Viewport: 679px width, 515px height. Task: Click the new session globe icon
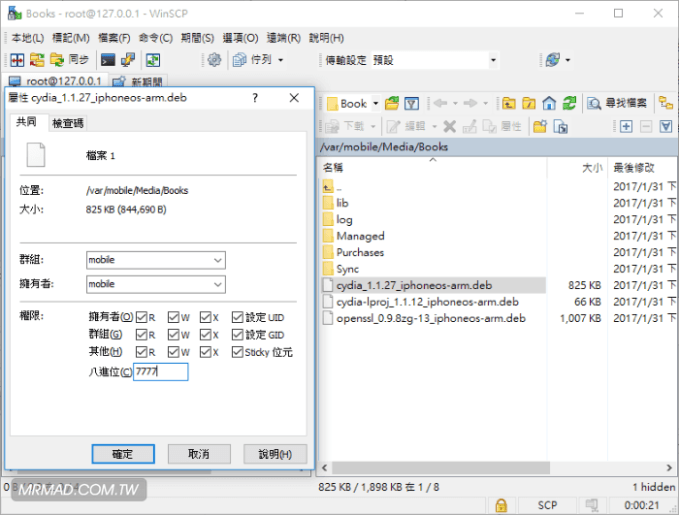tap(553, 60)
